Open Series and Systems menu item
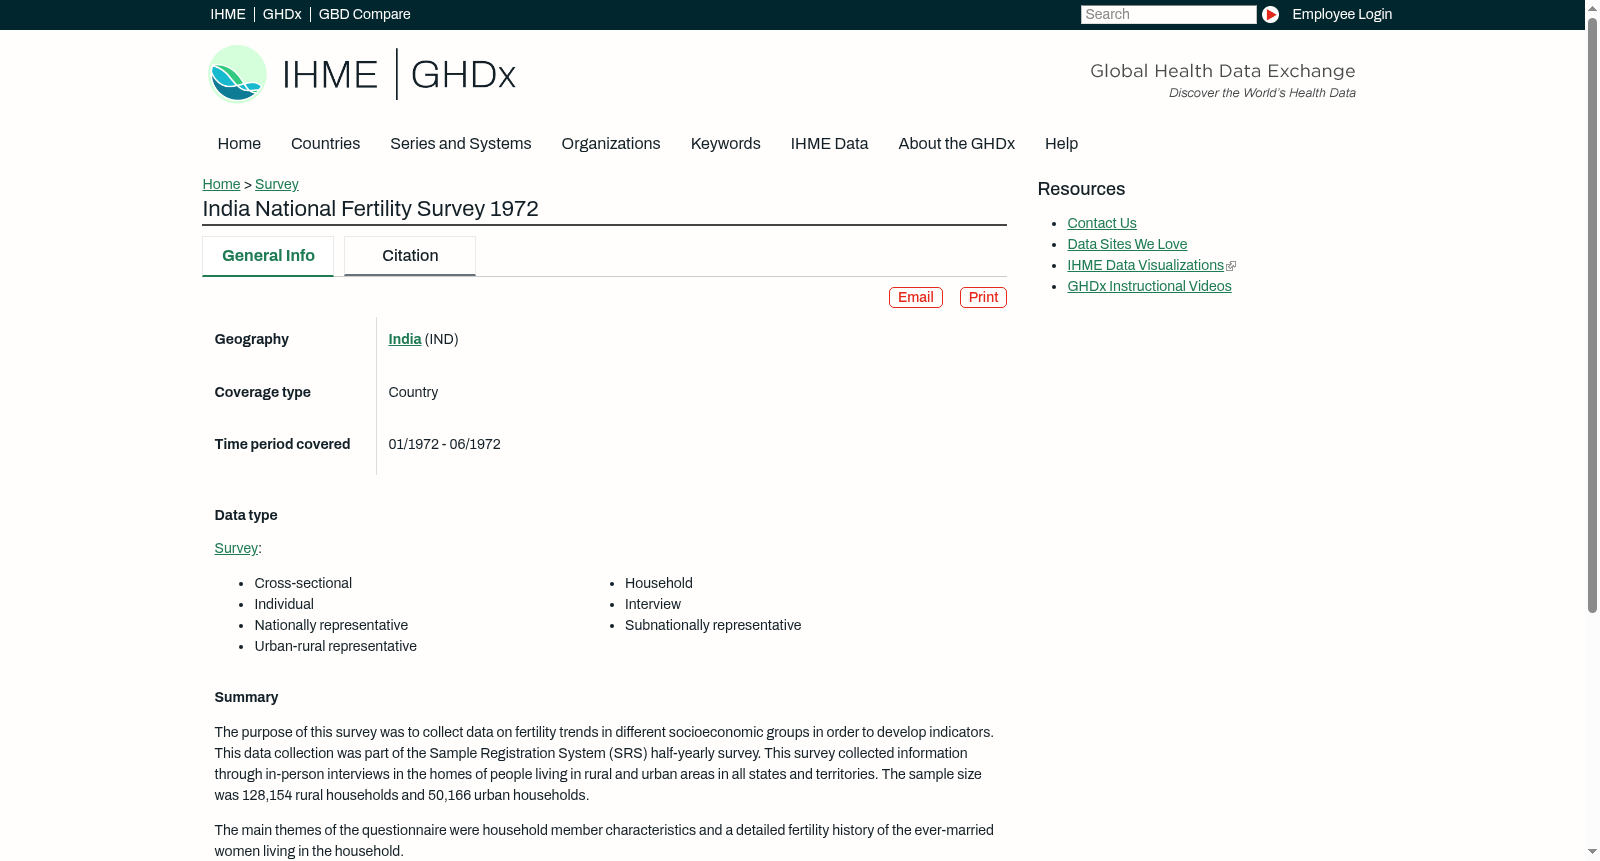The image size is (1600, 861). (x=461, y=143)
